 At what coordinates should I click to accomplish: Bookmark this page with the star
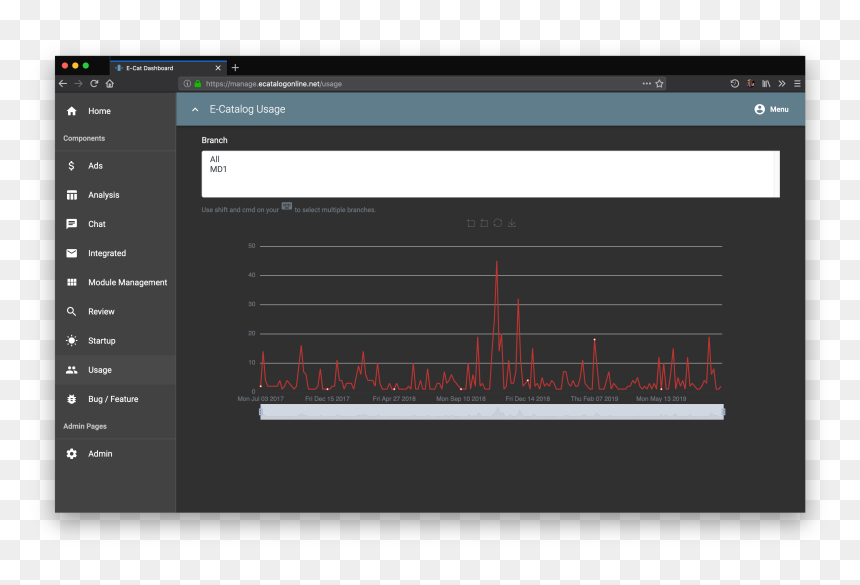[x=660, y=84]
